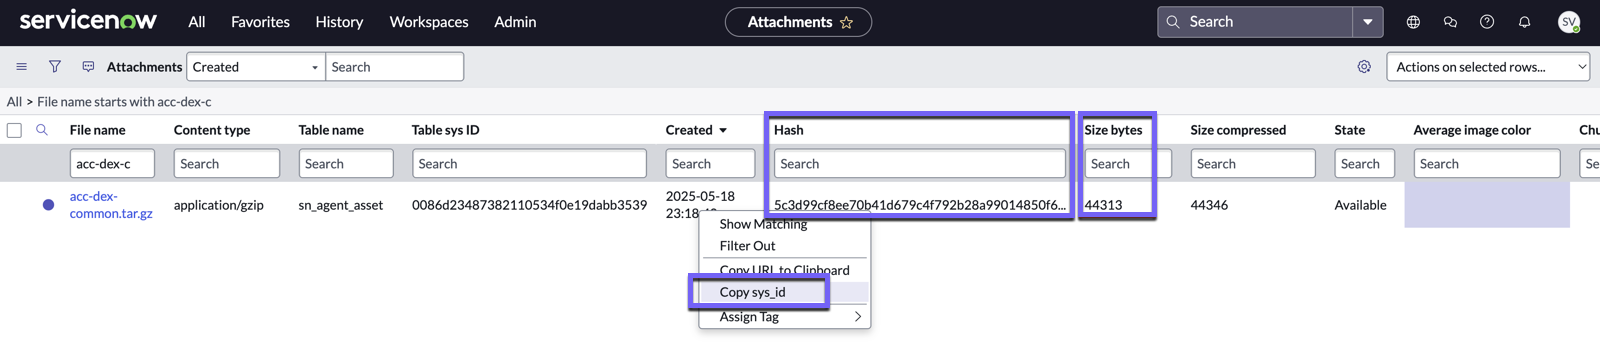Expand the global search options dropdown arrow
The image size is (1600, 360).
(1368, 22)
